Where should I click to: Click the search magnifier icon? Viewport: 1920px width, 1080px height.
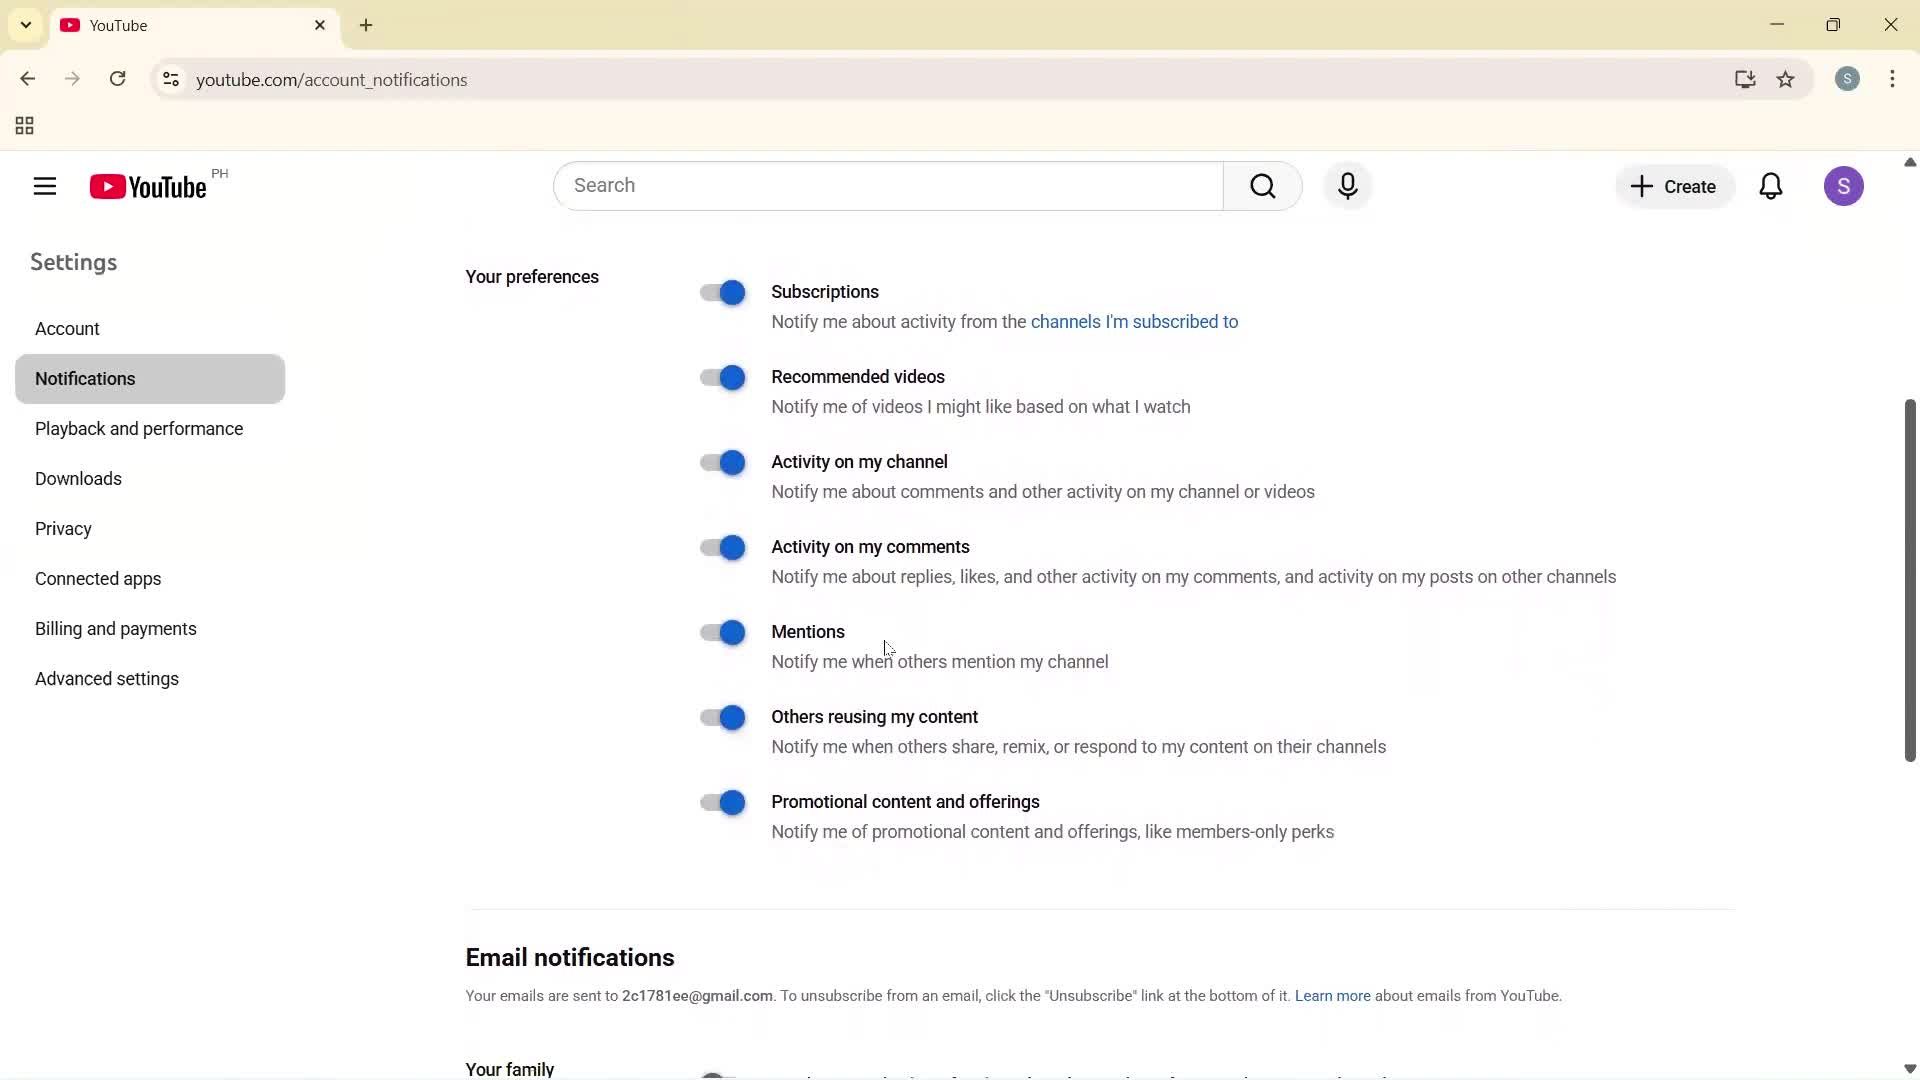[x=1263, y=186]
